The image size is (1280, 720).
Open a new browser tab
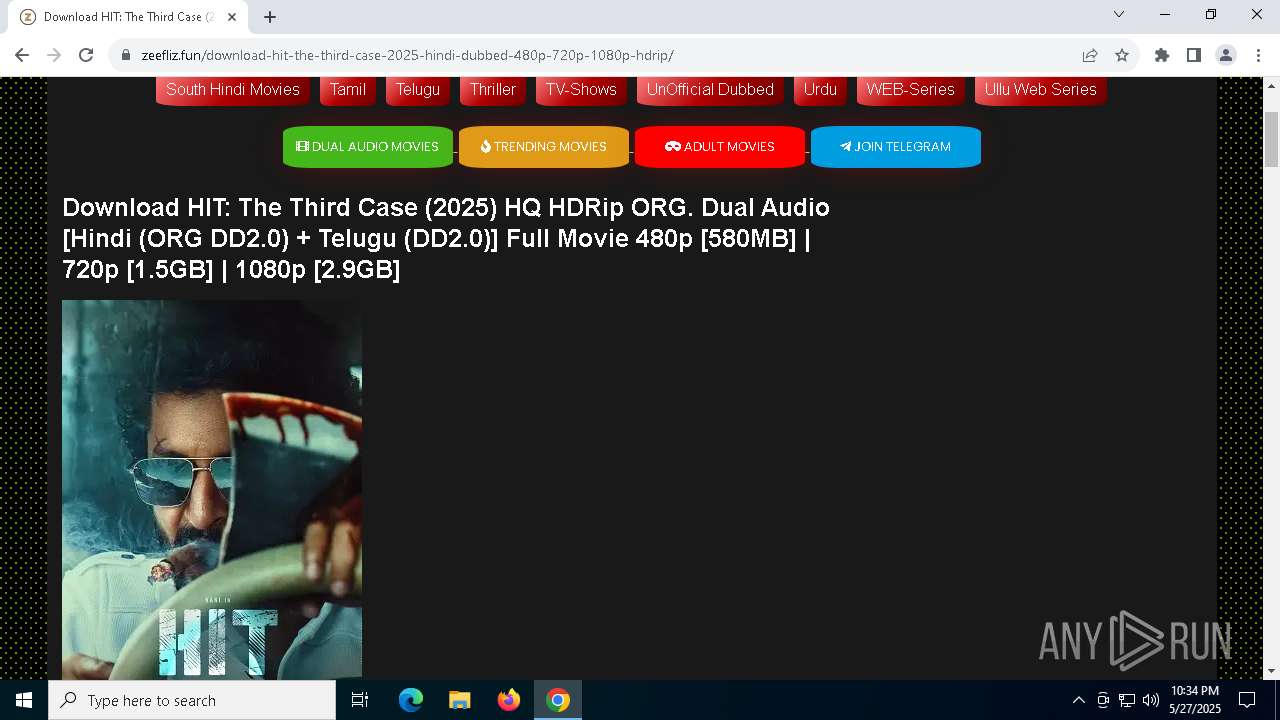[x=270, y=17]
